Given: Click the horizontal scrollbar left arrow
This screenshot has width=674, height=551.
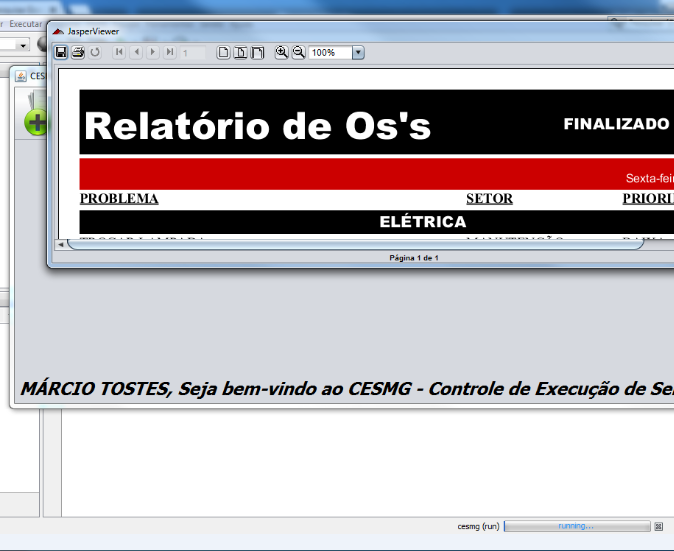Looking at the screenshot, I should (61, 245).
